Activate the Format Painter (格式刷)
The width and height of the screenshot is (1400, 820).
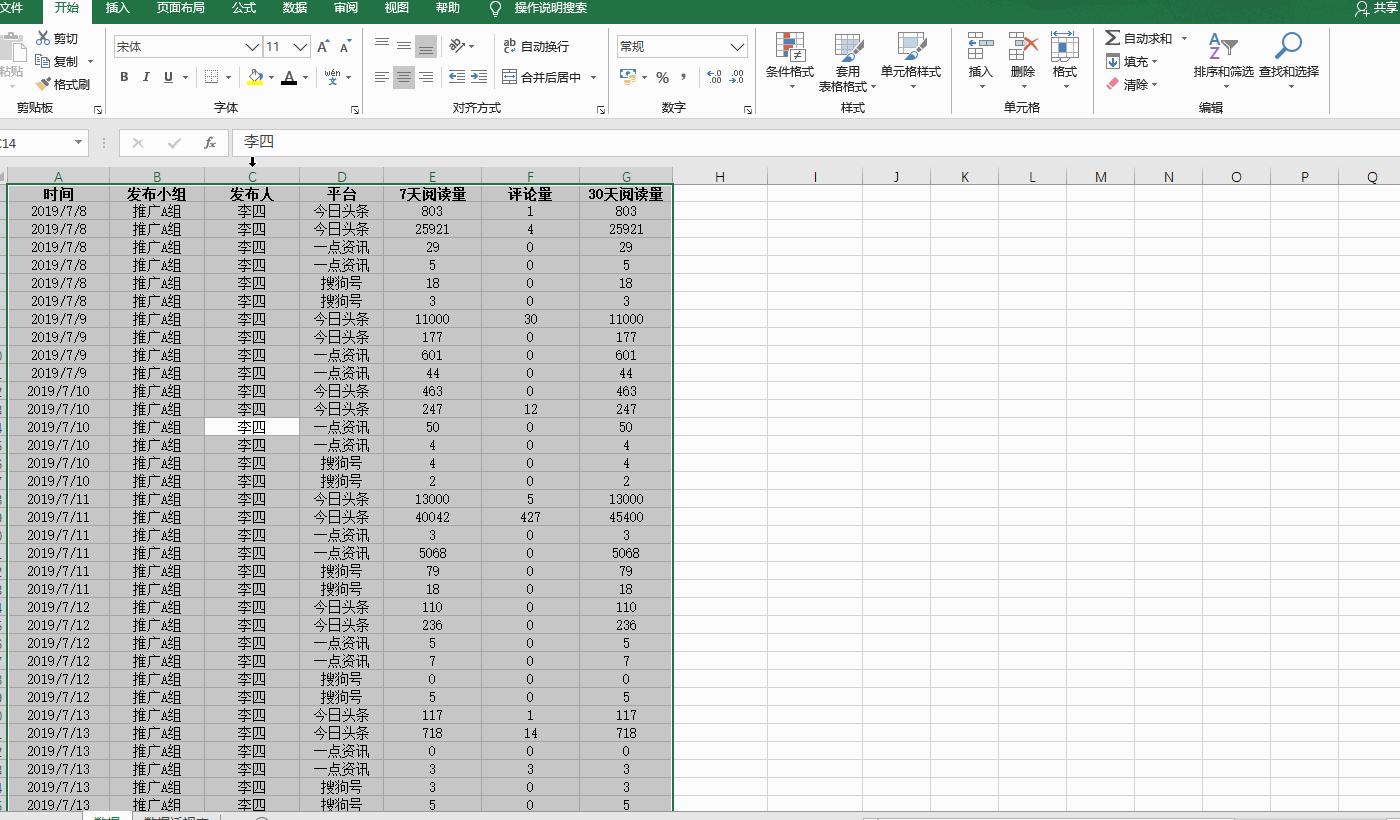point(62,85)
